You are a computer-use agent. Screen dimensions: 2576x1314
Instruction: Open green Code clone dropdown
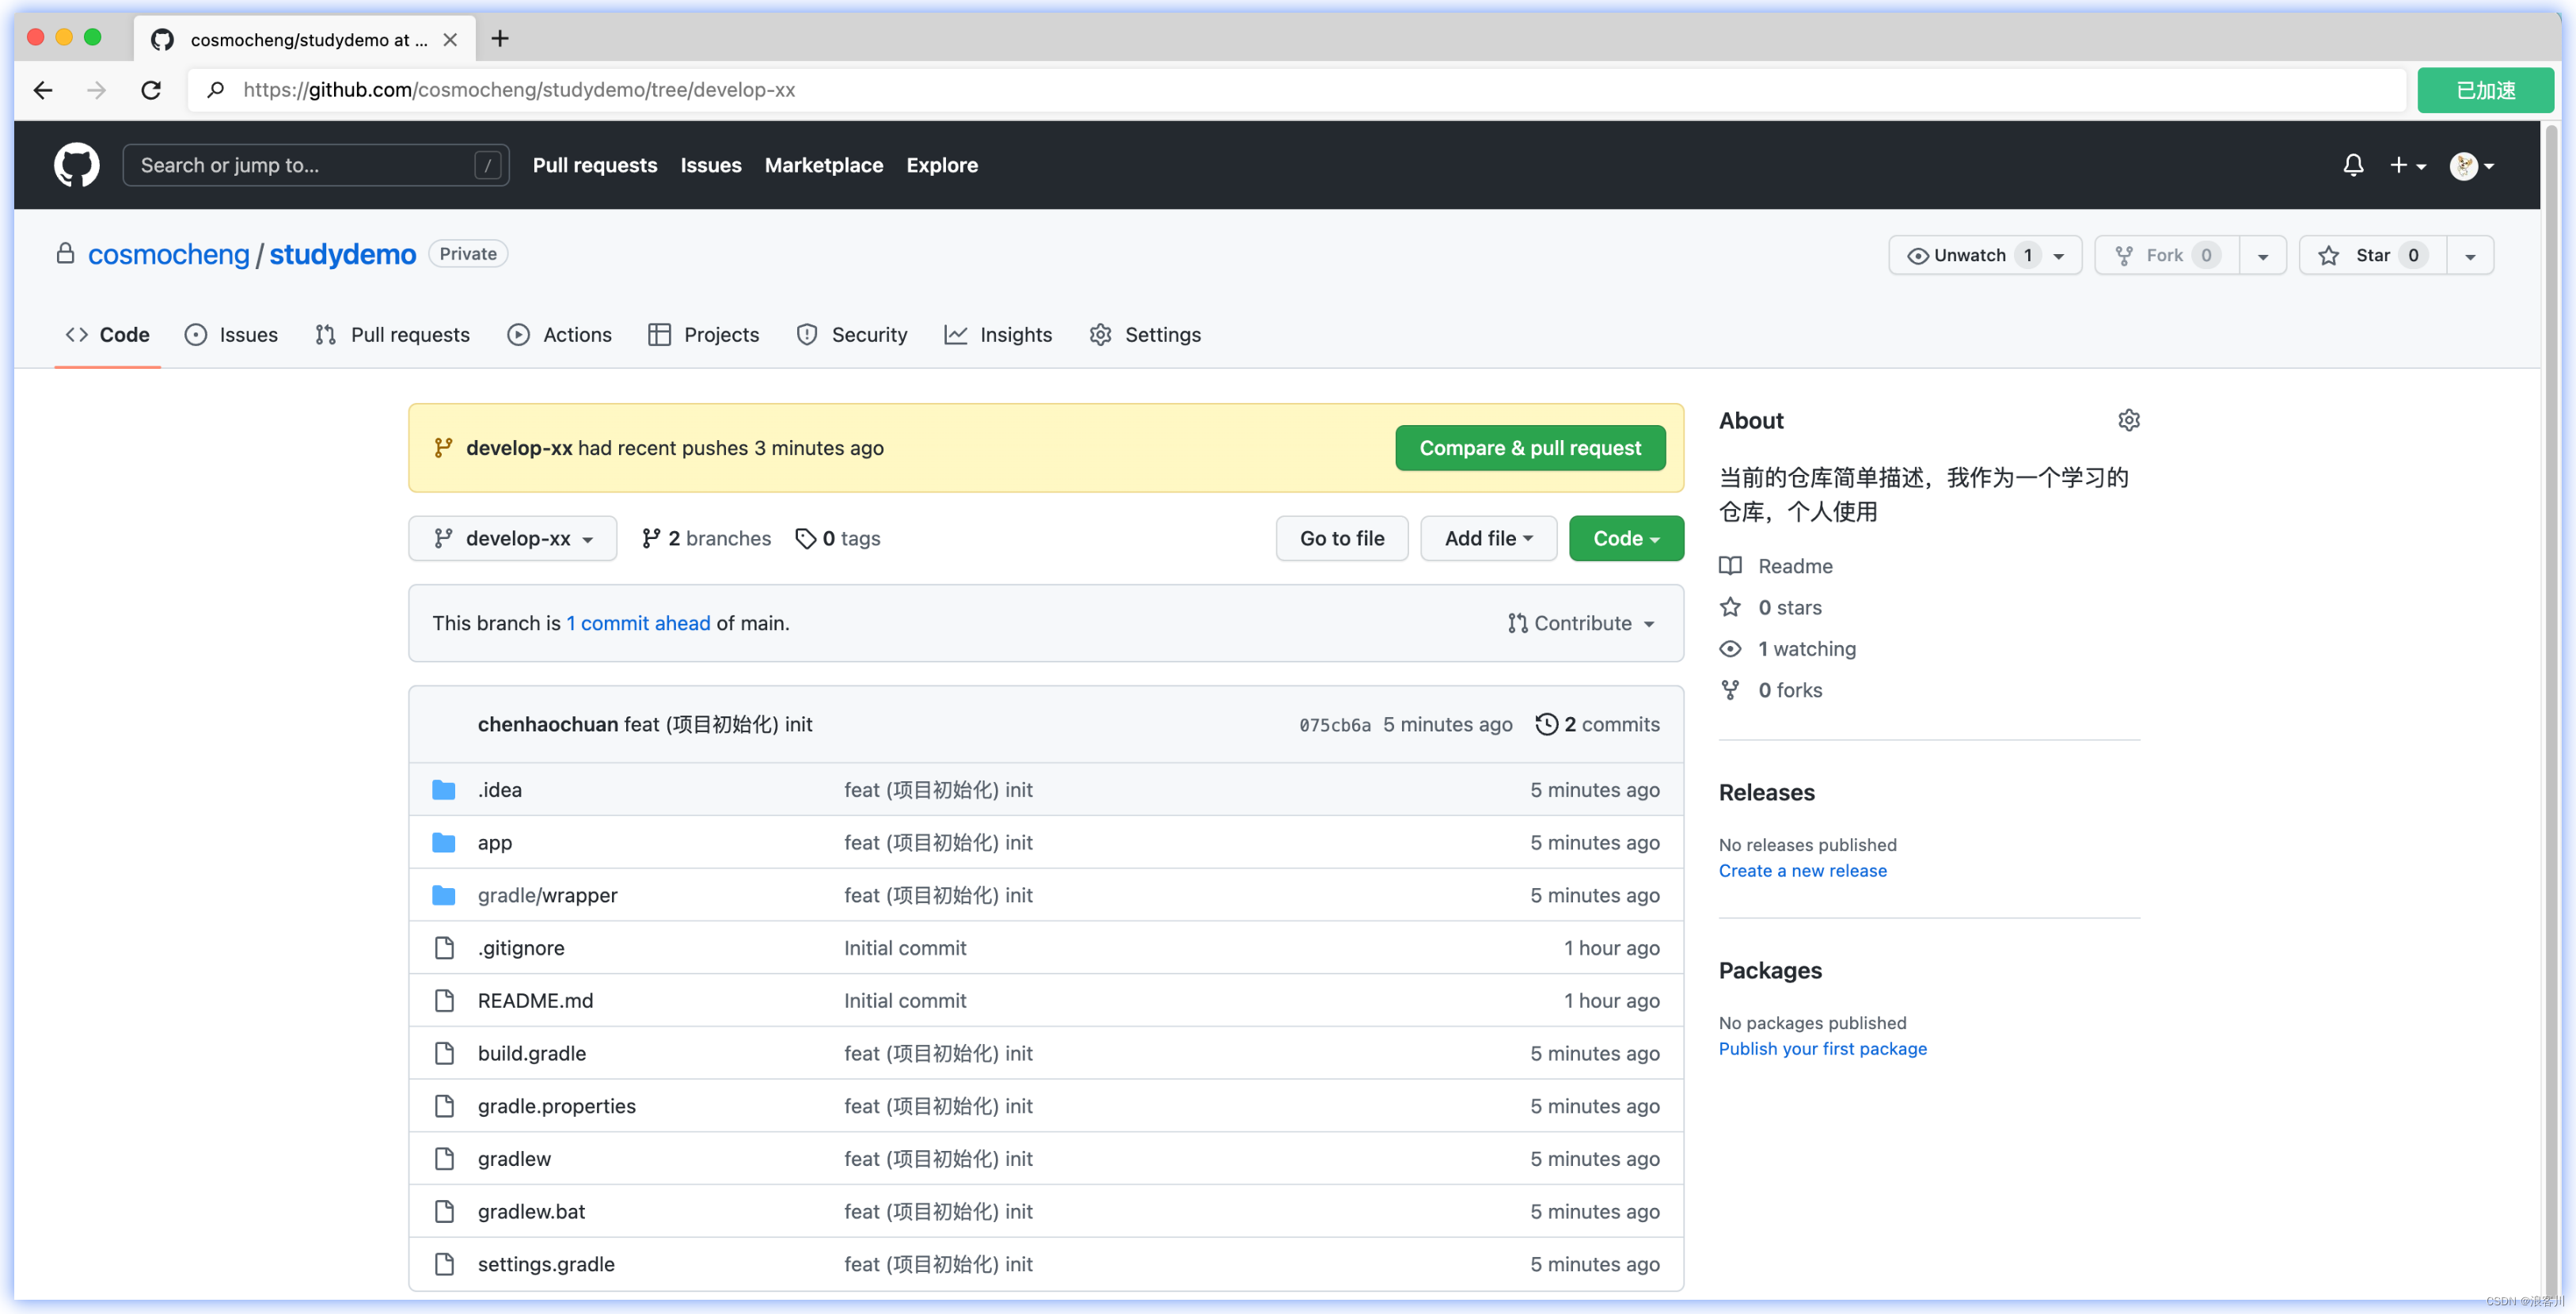point(1626,538)
